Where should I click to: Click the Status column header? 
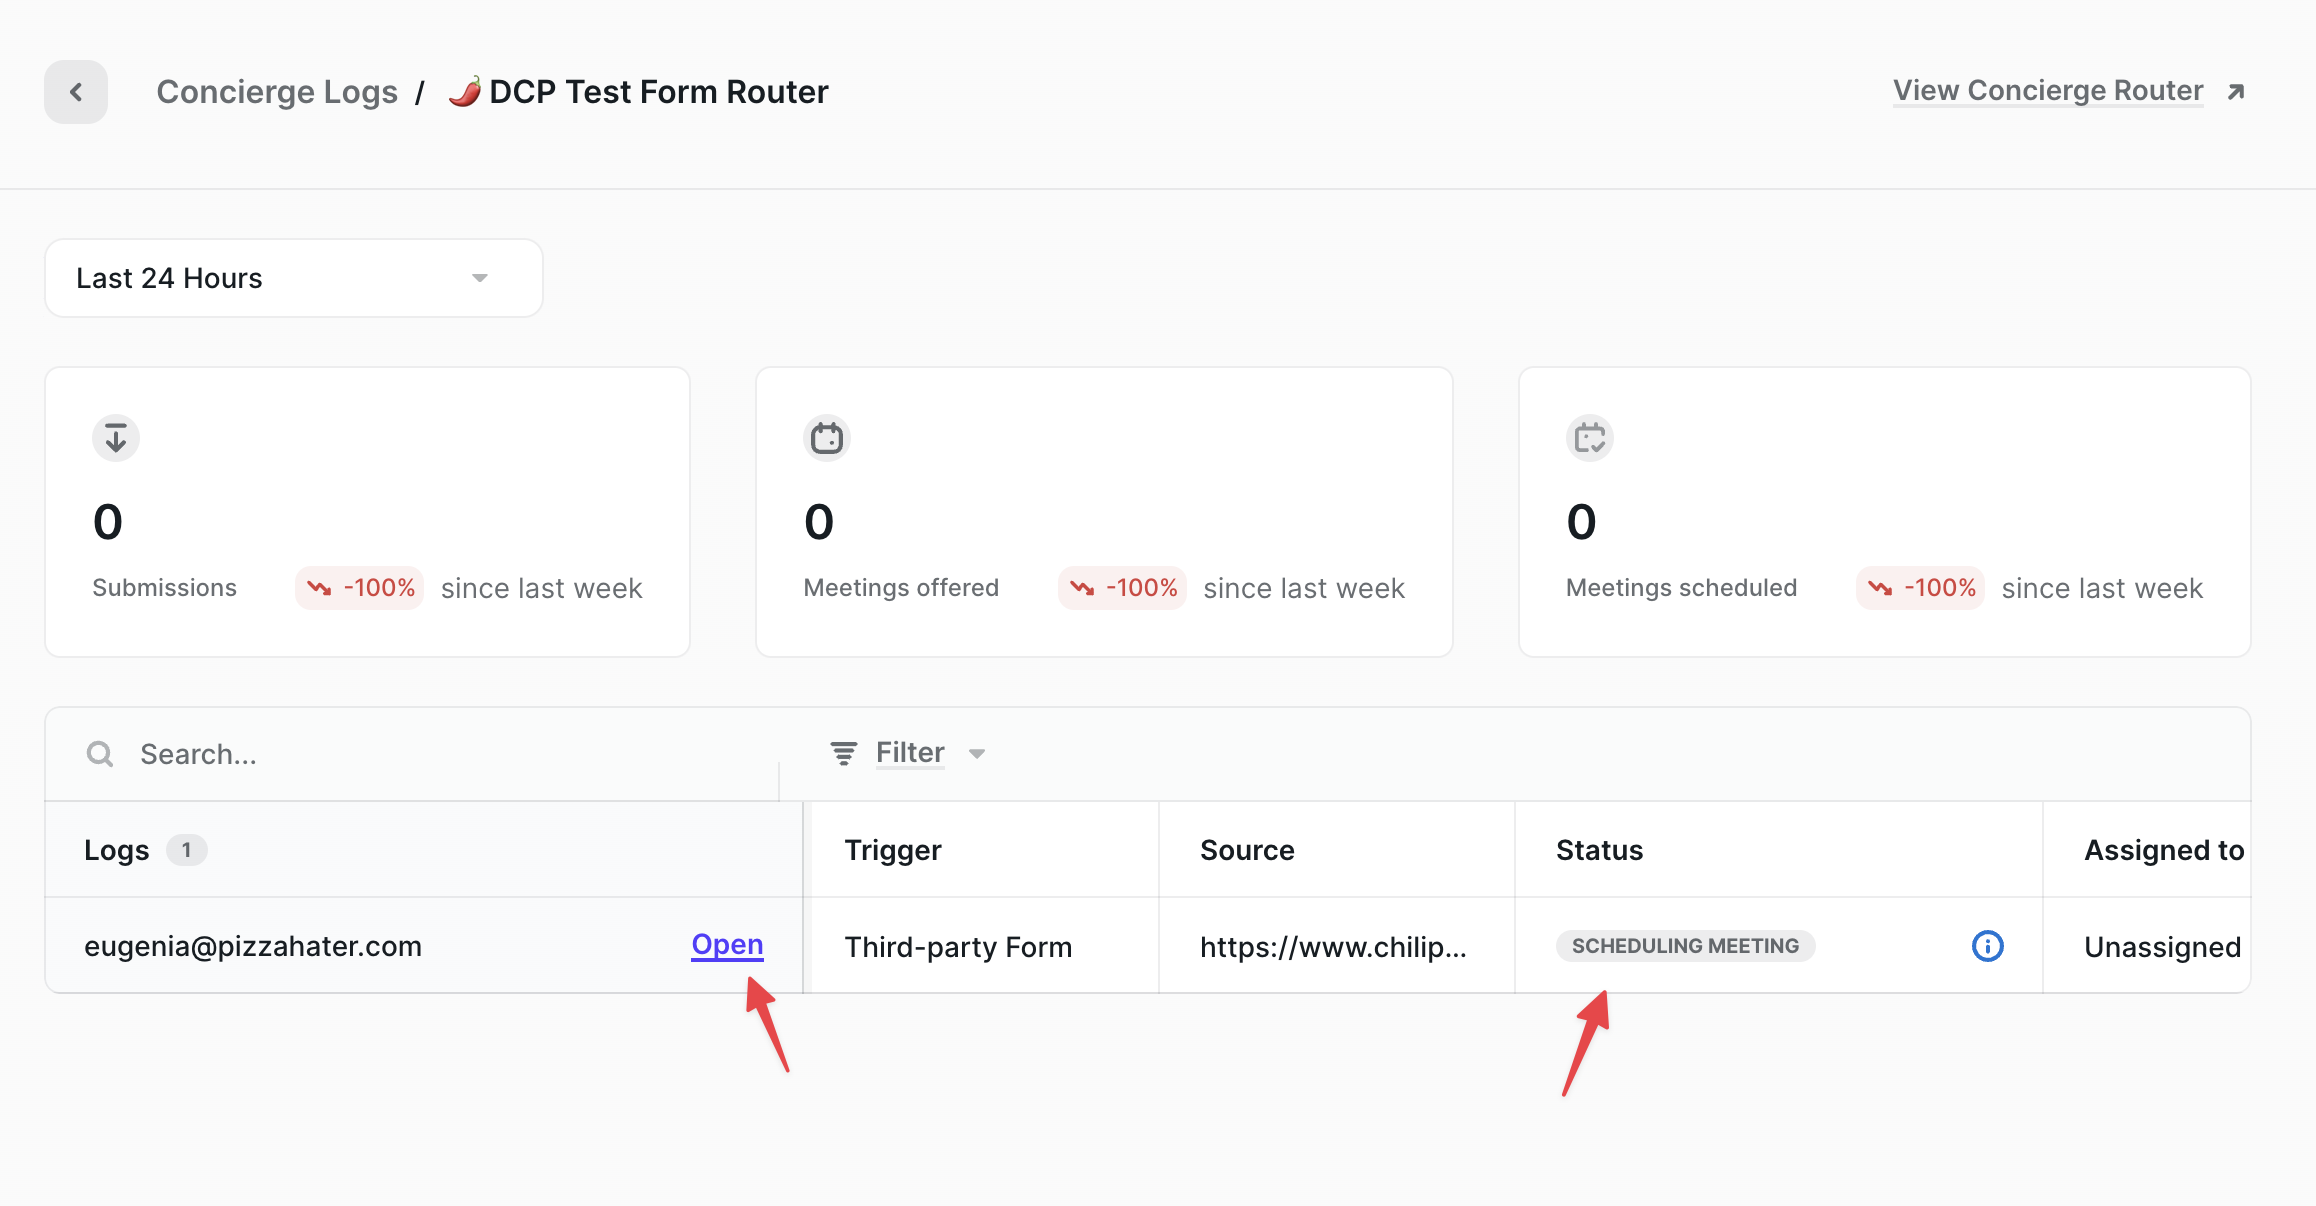click(x=1599, y=850)
